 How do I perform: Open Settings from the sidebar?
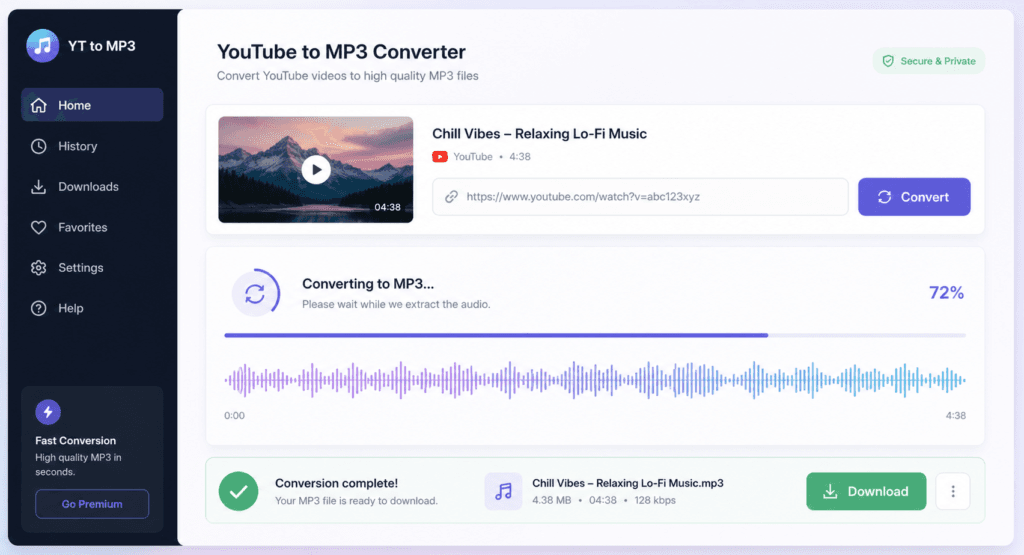pos(92,268)
